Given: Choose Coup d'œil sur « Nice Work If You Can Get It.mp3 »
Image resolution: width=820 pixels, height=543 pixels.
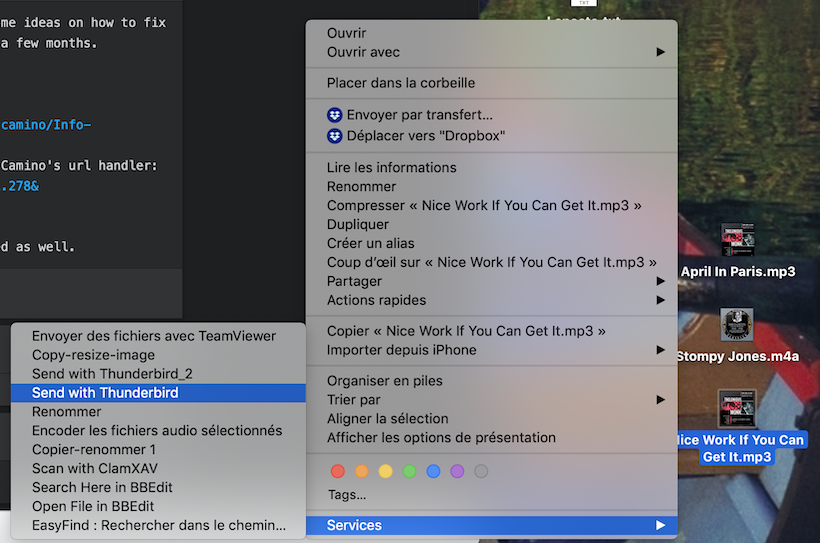Looking at the screenshot, I should 492,262.
